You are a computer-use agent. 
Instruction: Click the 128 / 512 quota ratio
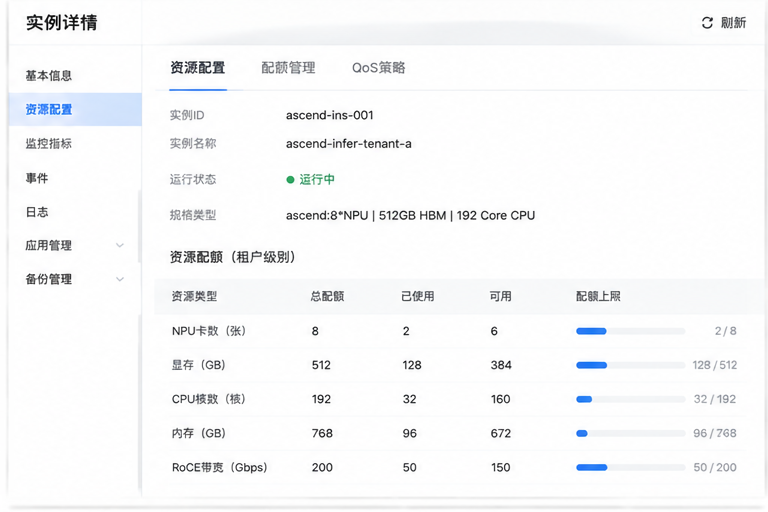click(715, 365)
